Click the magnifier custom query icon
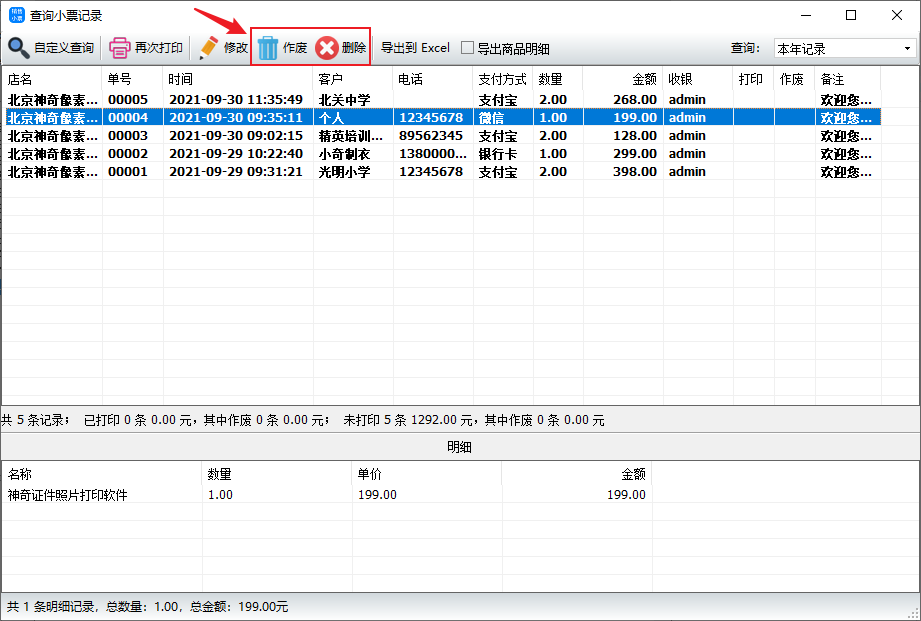921x621 pixels. point(19,48)
